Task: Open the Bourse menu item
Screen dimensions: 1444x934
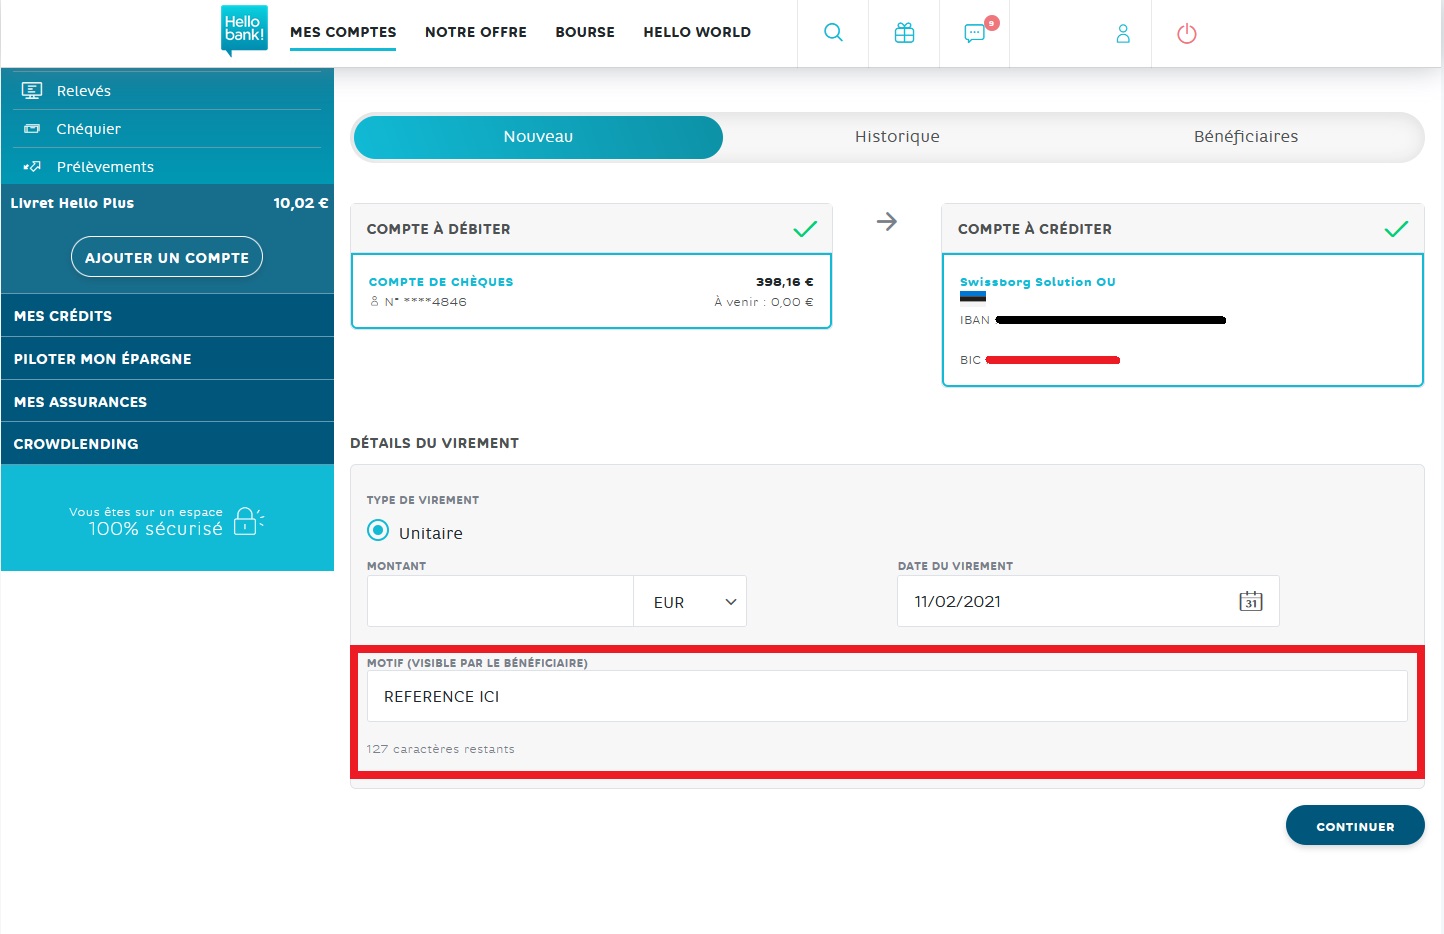Action: (x=585, y=32)
